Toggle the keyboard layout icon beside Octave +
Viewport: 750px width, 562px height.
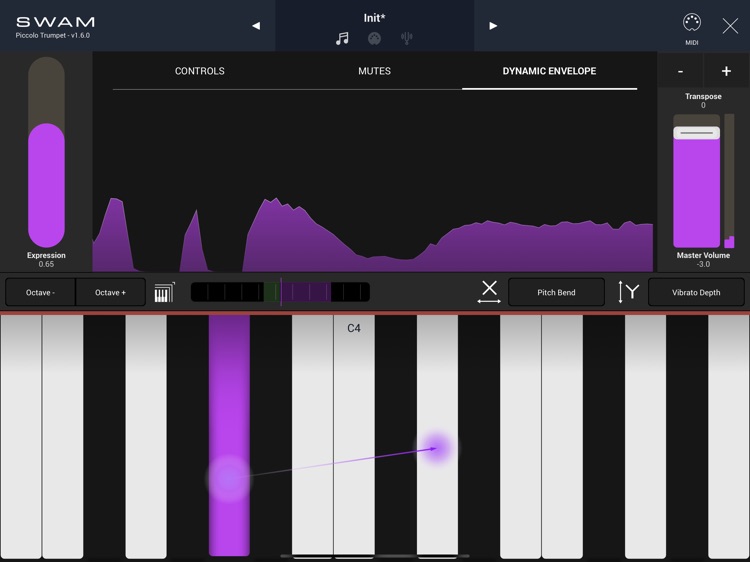pyautogui.click(x=165, y=292)
